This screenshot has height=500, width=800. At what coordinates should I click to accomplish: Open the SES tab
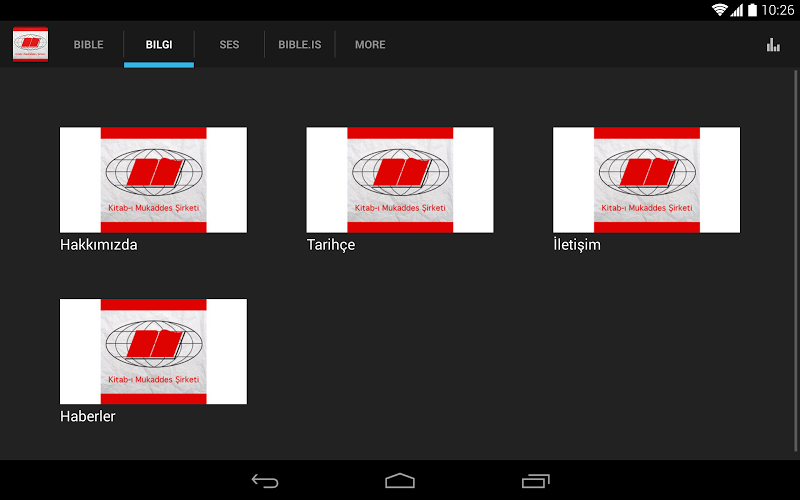point(229,45)
